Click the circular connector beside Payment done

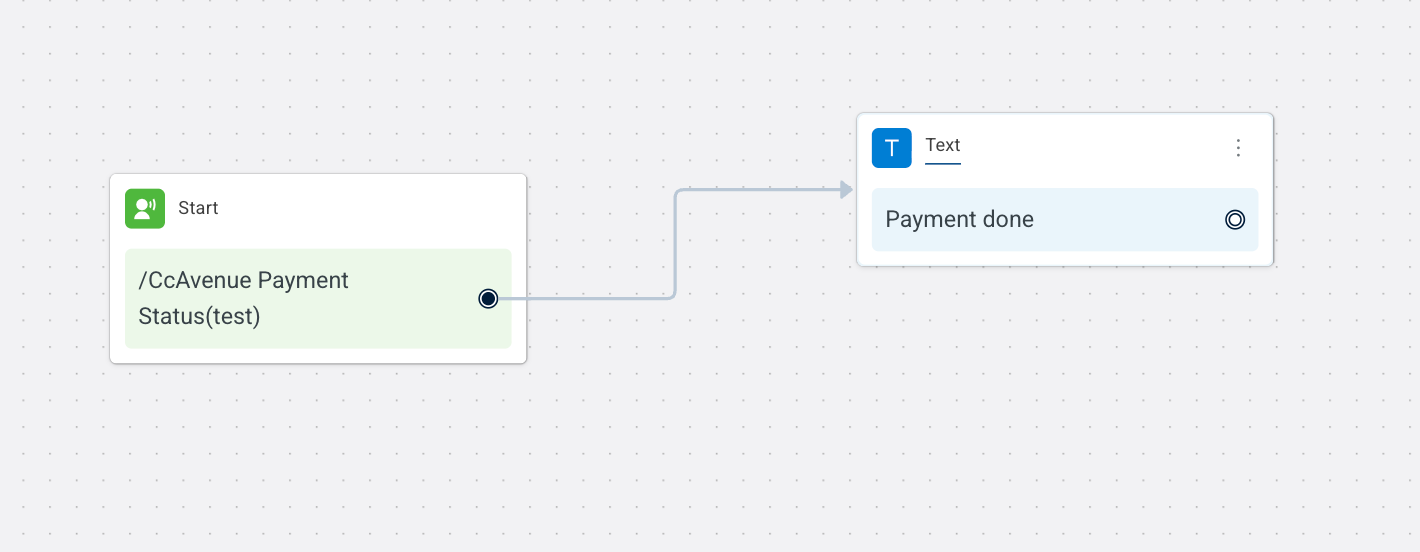(1235, 220)
